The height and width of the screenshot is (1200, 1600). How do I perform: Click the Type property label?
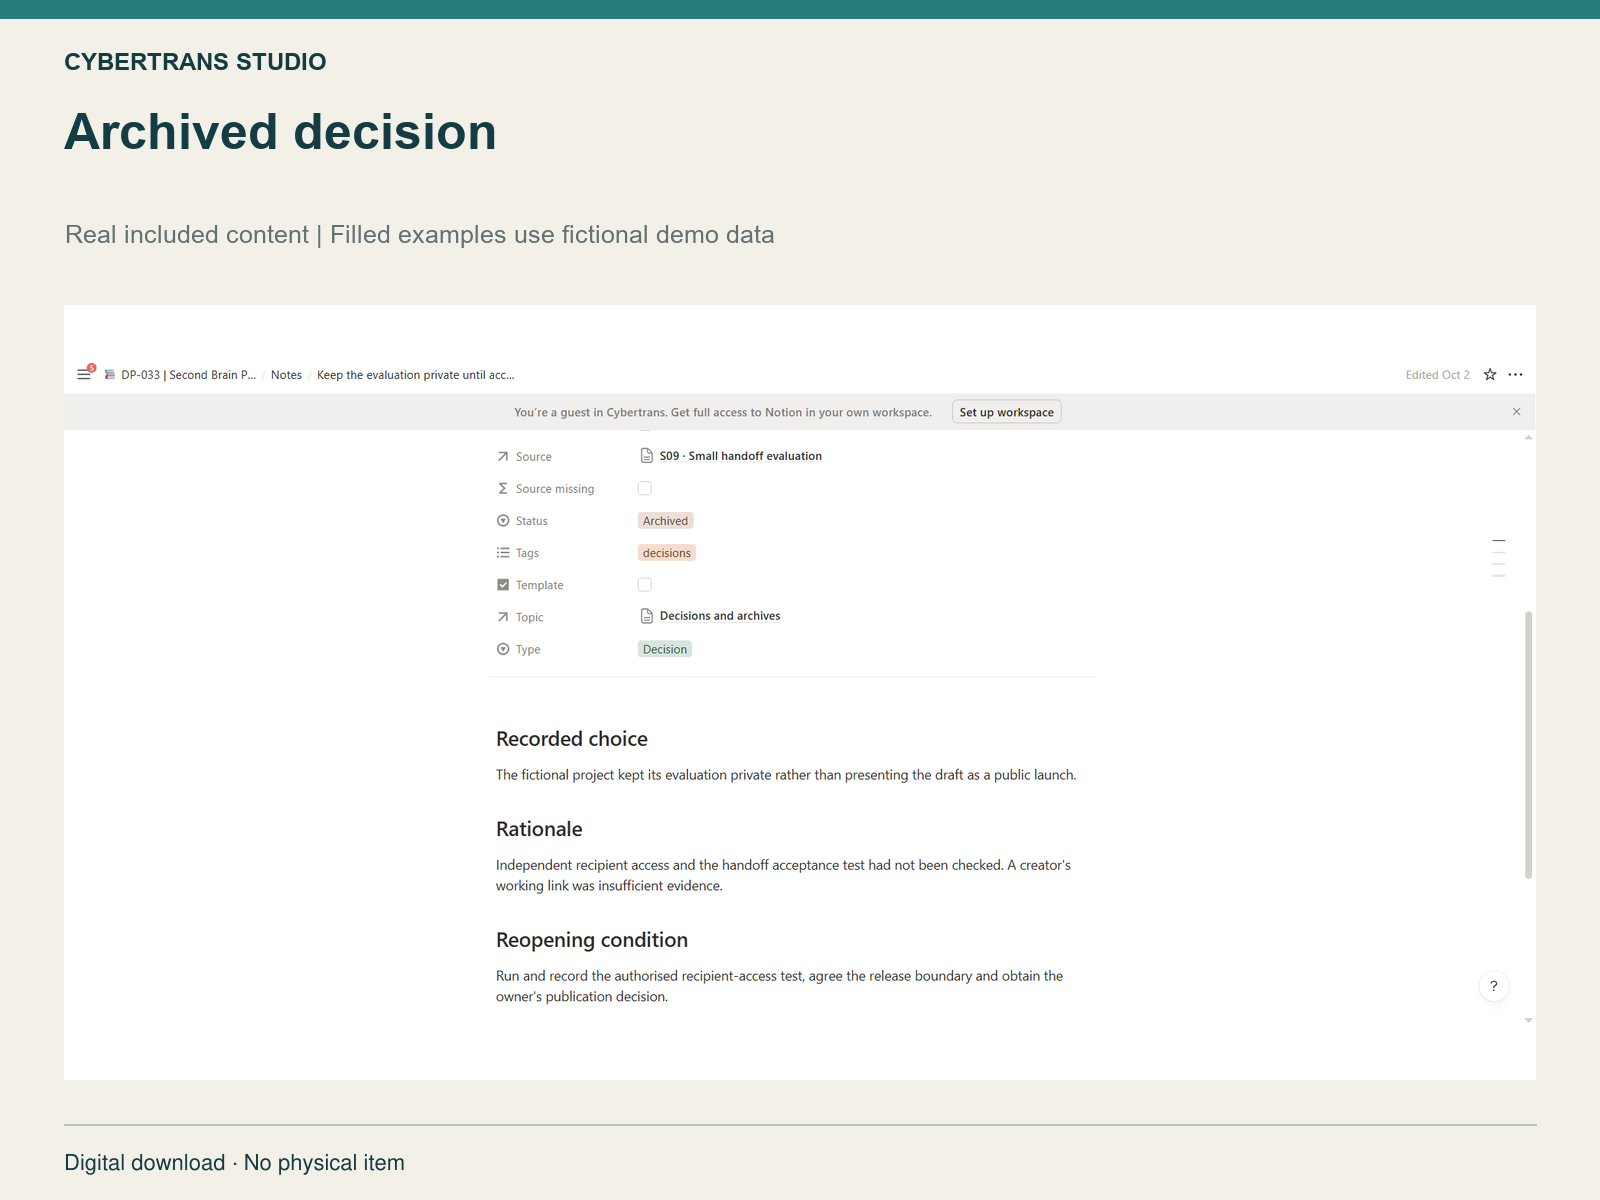coord(528,649)
